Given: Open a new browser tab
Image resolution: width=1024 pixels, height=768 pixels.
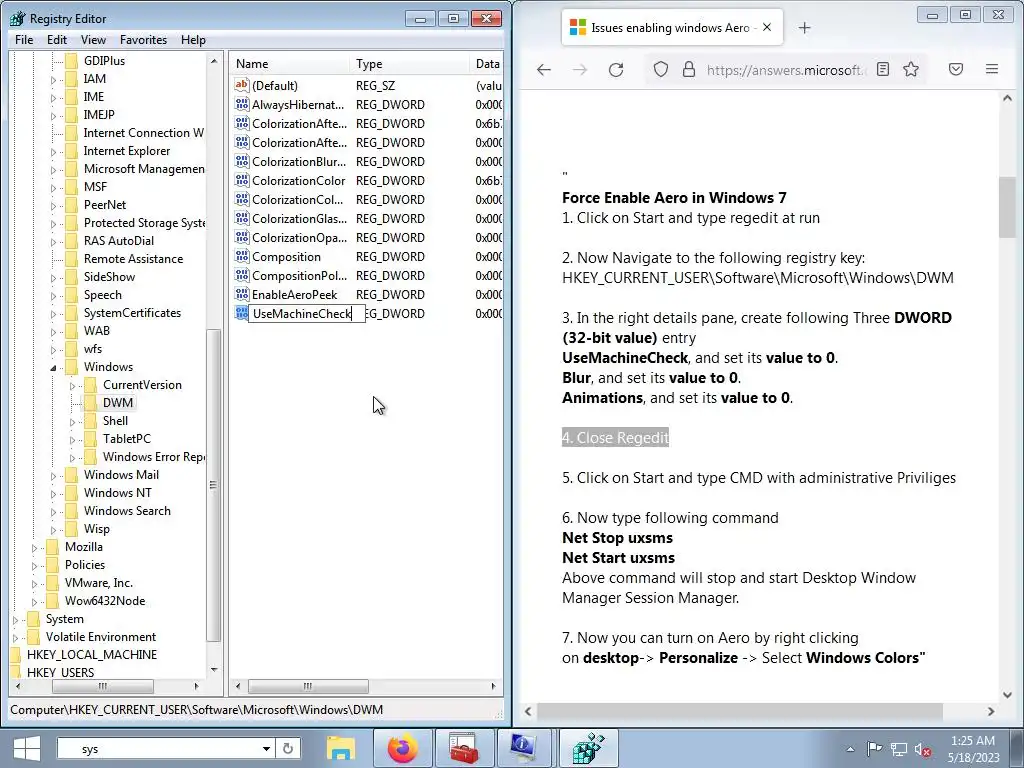Looking at the screenshot, I should pos(805,27).
